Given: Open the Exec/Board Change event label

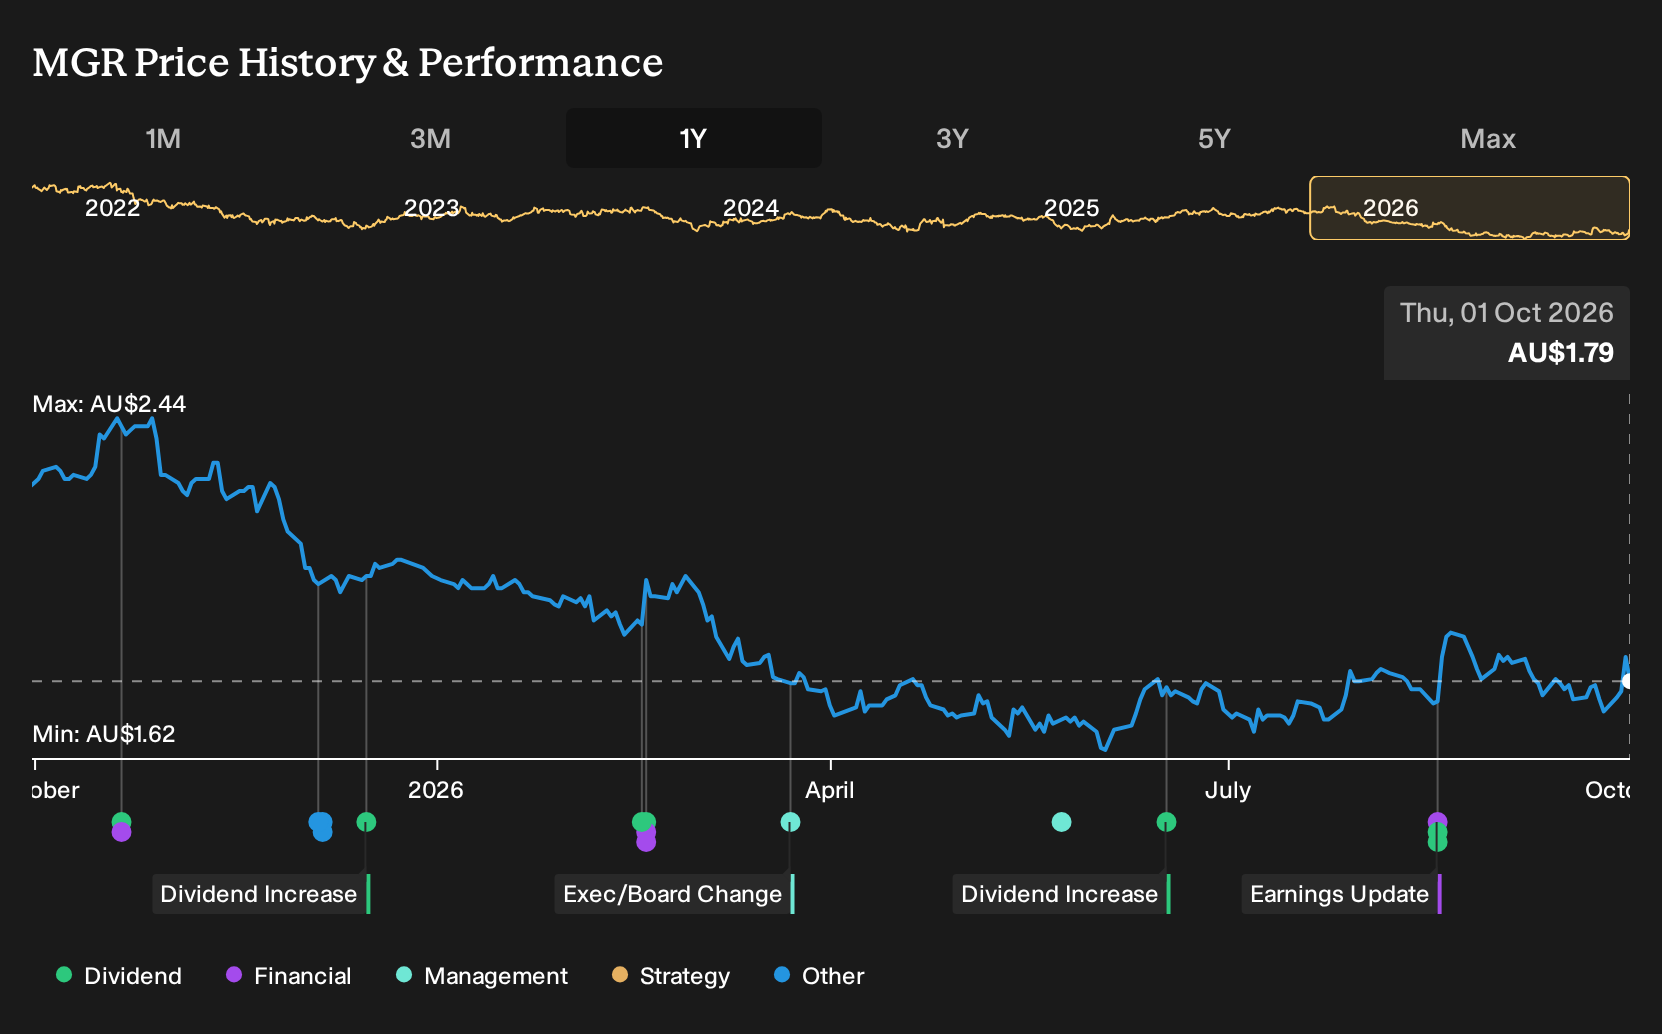Looking at the screenshot, I should [x=673, y=894].
